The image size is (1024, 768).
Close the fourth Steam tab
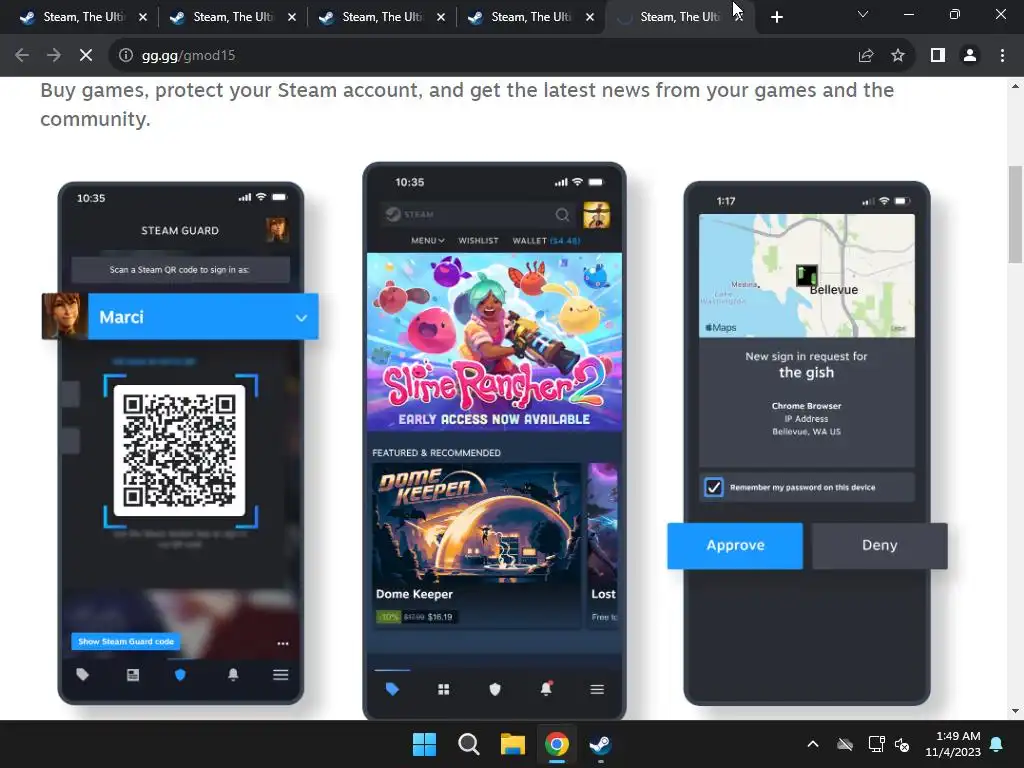(590, 17)
